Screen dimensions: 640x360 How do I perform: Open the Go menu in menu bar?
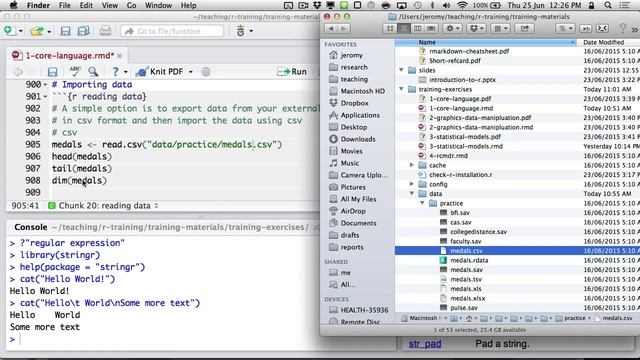131,5
